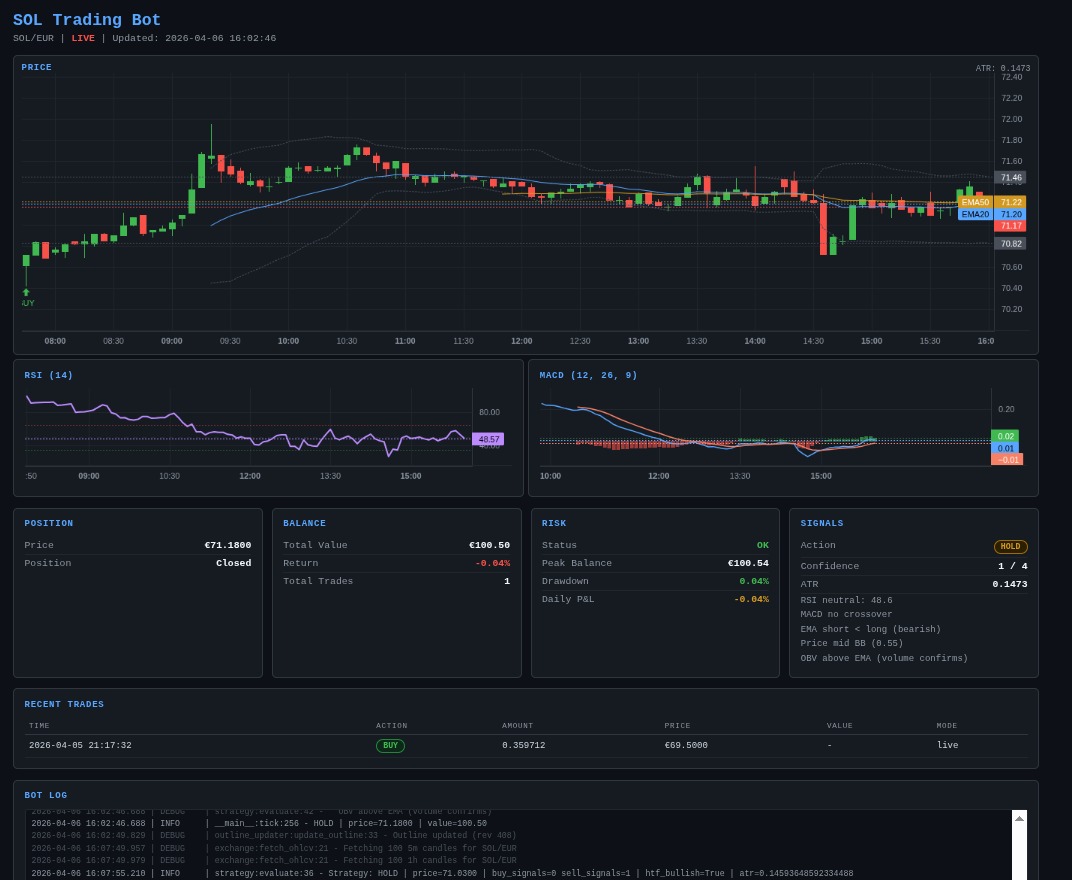Toggle the blue EMA20 value badge visibility
The height and width of the screenshot is (880, 1072).
pos(1011,214)
